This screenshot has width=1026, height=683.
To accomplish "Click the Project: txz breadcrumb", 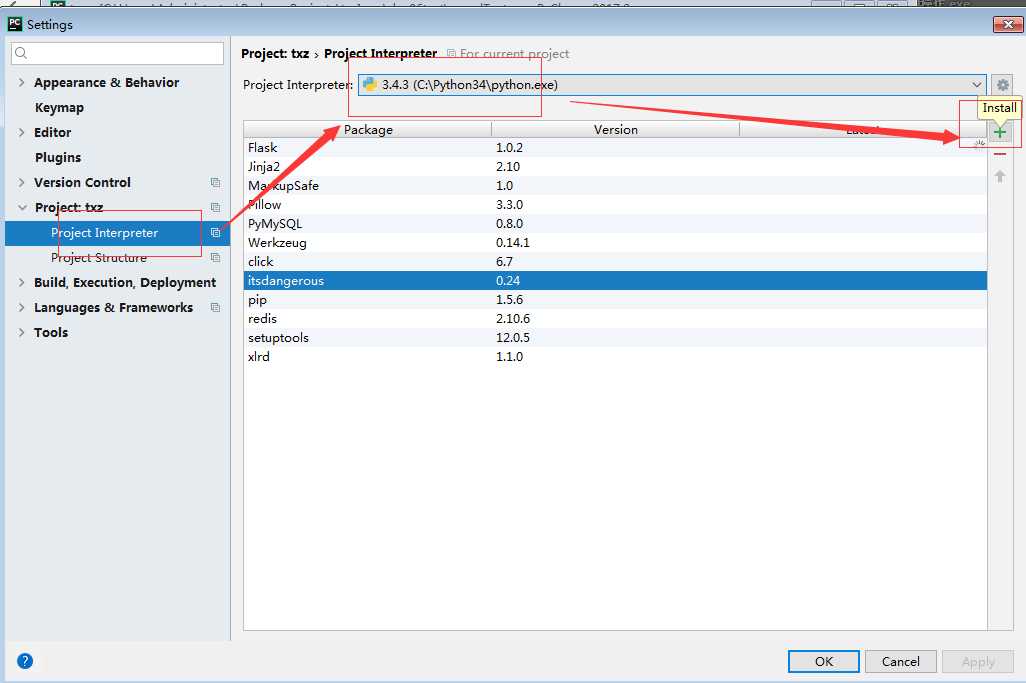I will (275, 54).
